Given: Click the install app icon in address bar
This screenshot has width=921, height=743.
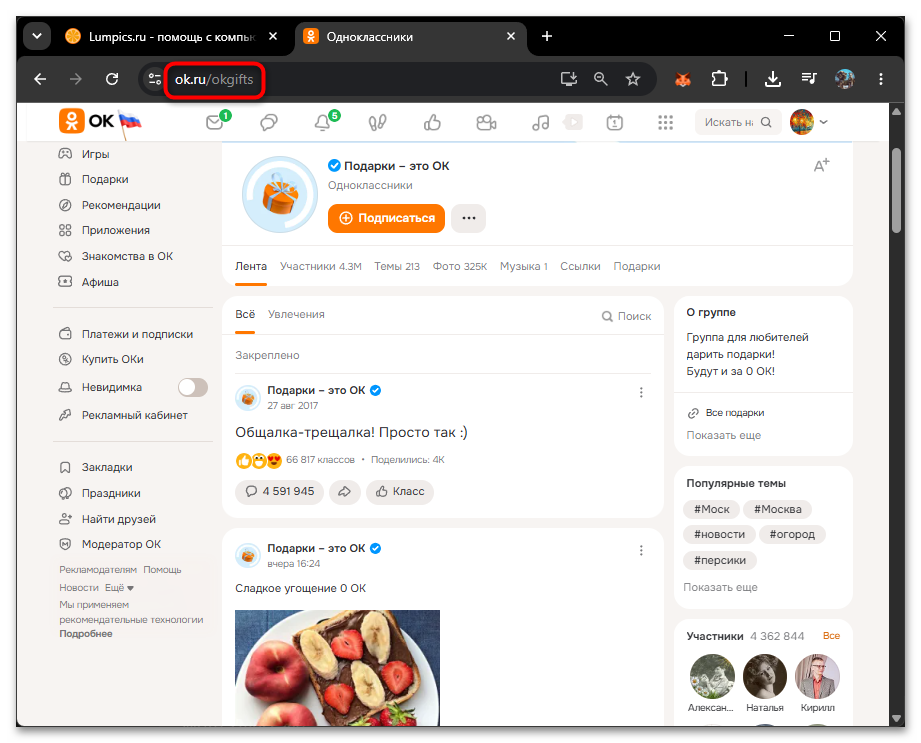Looking at the screenshot, I should (x=569, y=79).
